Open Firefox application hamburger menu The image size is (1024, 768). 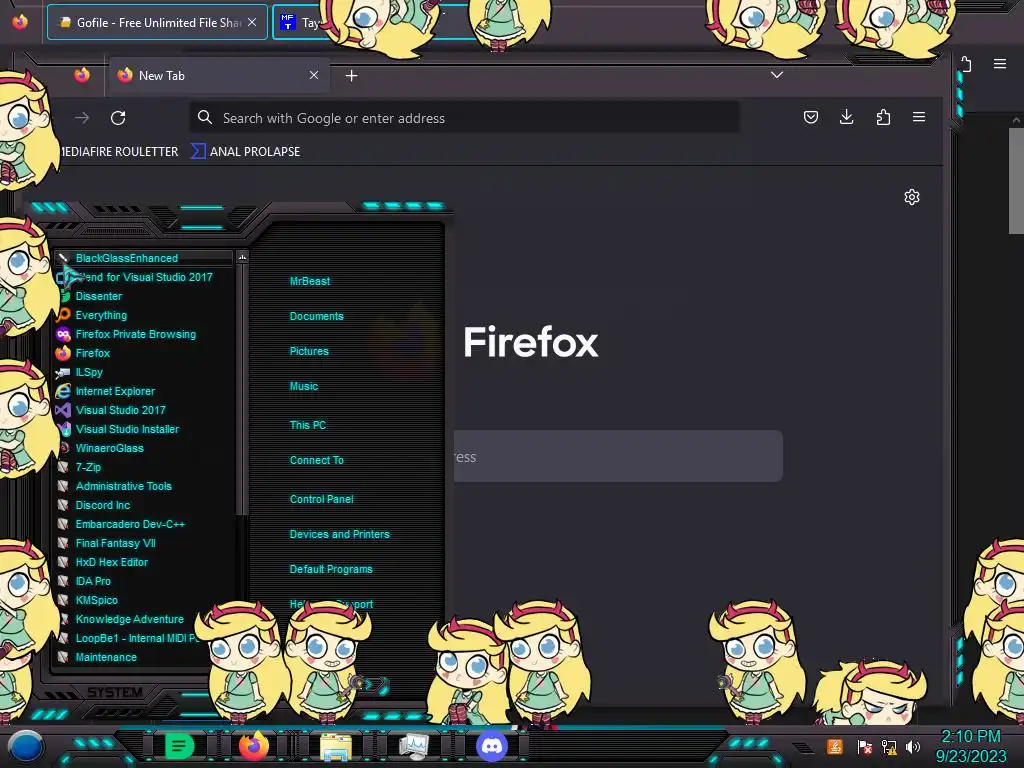919,117
